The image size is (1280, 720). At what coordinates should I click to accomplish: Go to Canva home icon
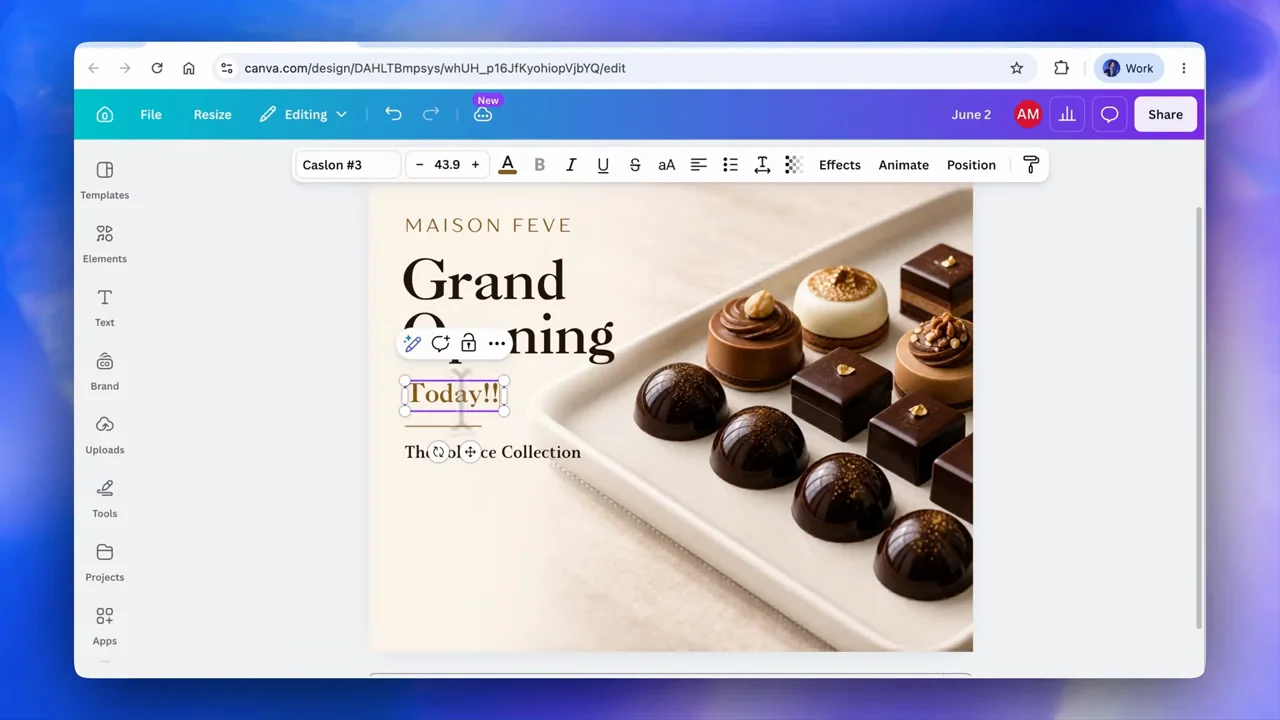tap(105, 114)
